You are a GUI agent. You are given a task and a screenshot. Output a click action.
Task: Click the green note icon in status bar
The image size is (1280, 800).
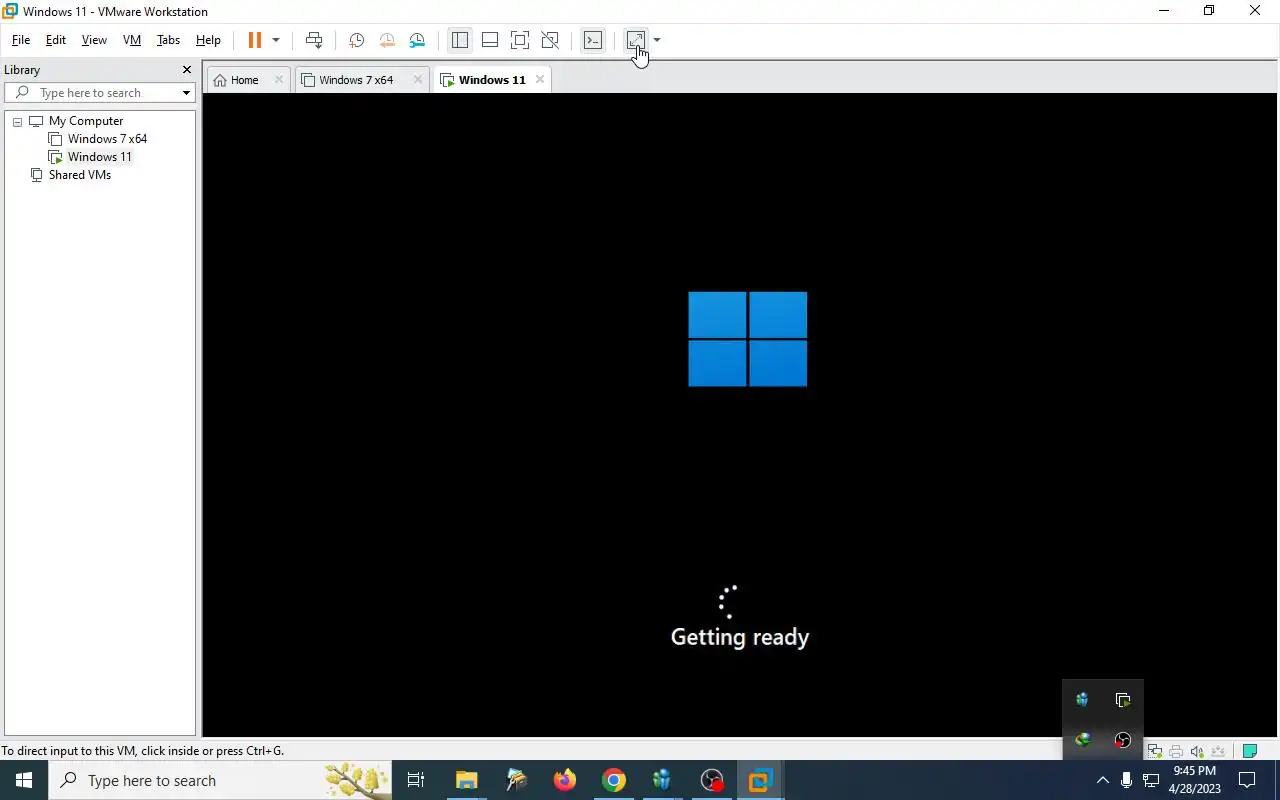(1249, 751)
